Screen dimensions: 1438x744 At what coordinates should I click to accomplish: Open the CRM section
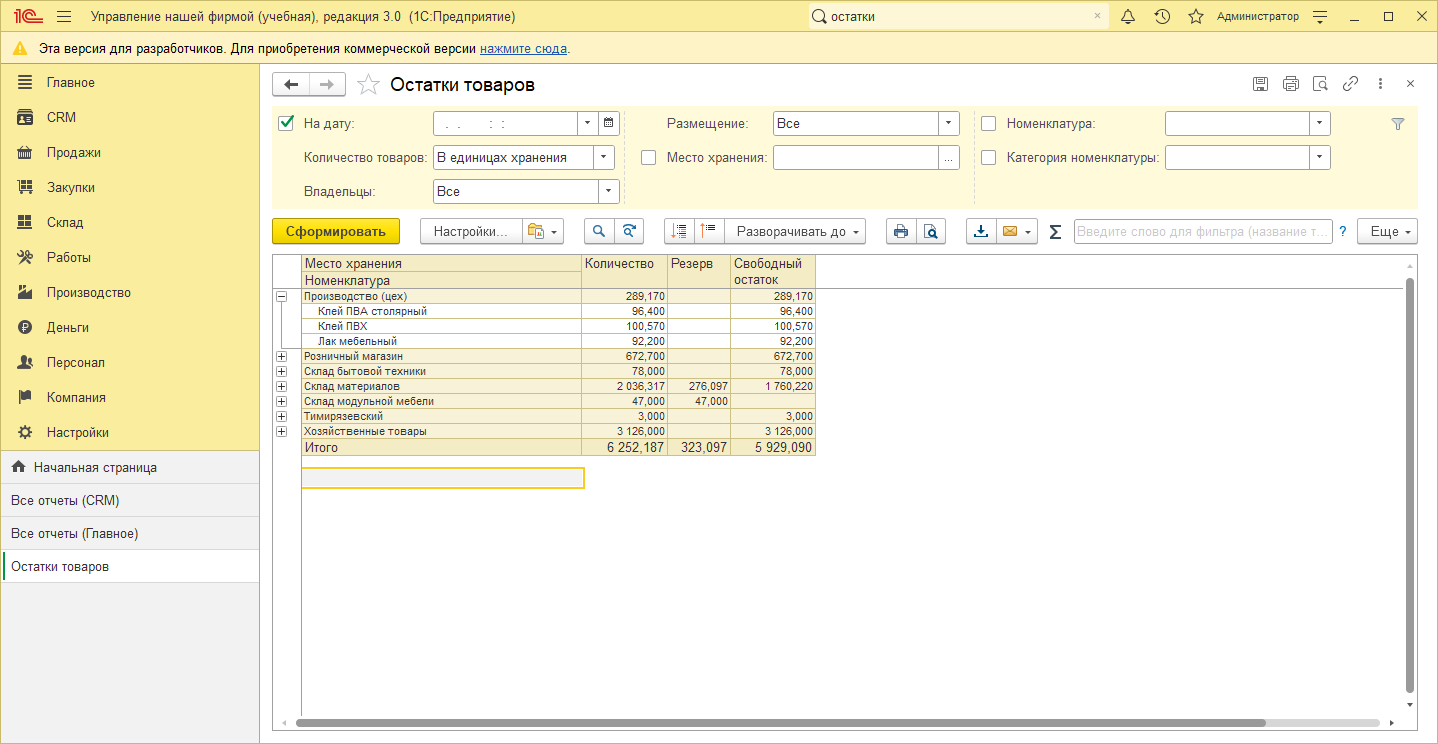point(130,117)
